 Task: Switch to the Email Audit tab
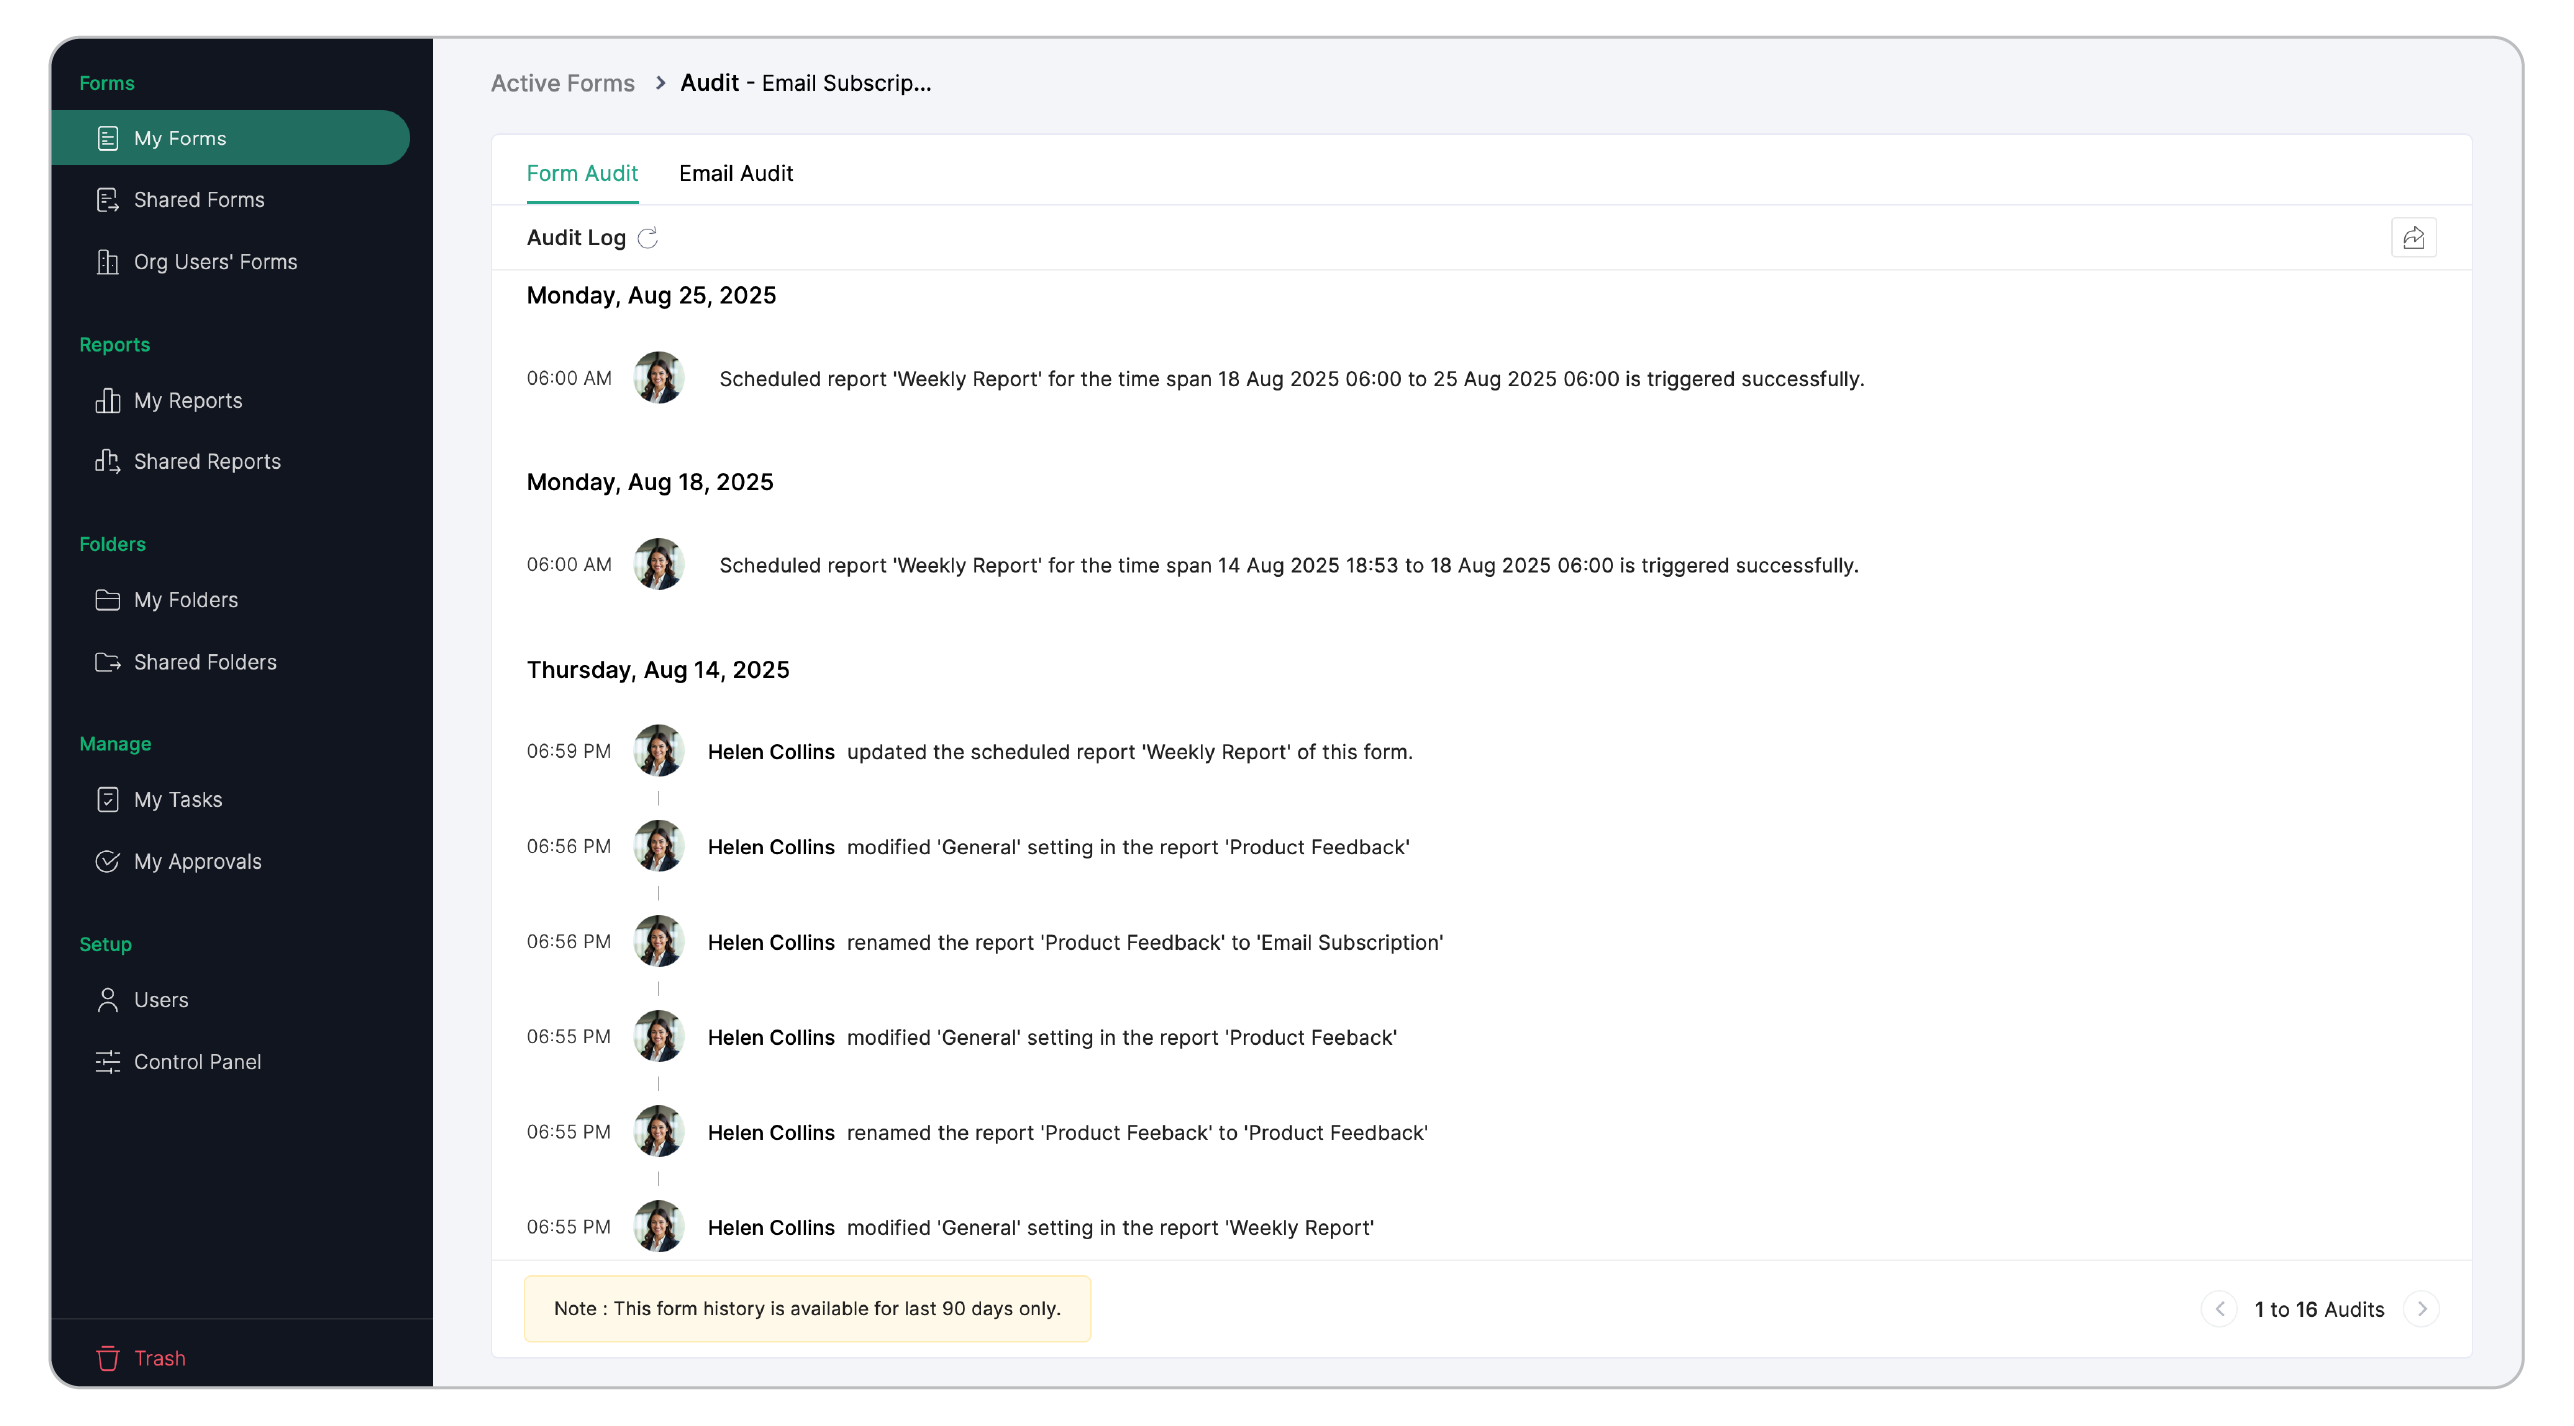click(735, 173)
